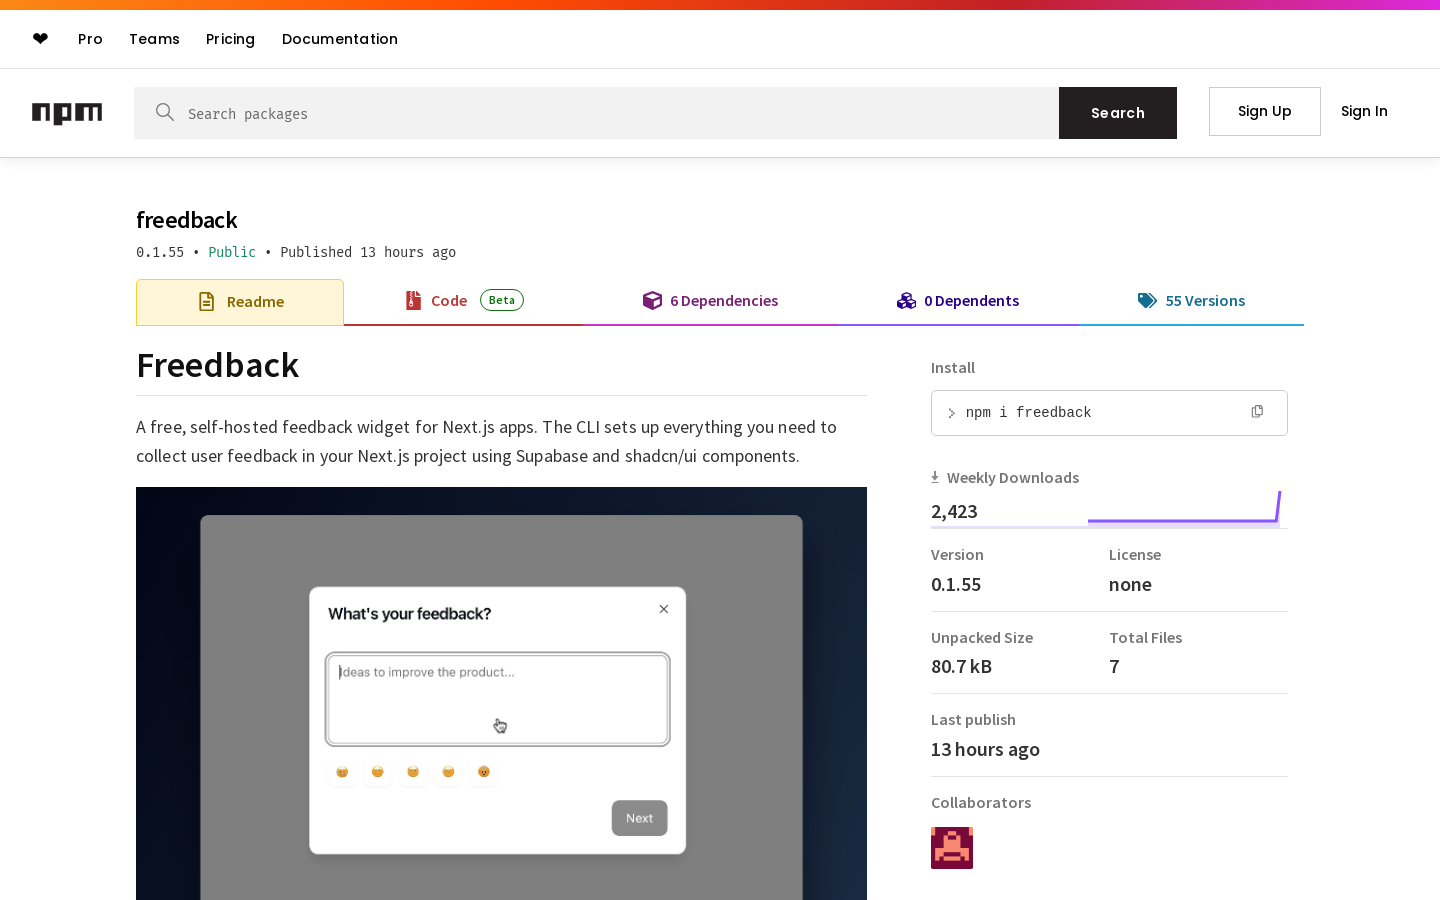
Task: Click the heart icon in top navigation
Action: [x=40, y=39]
